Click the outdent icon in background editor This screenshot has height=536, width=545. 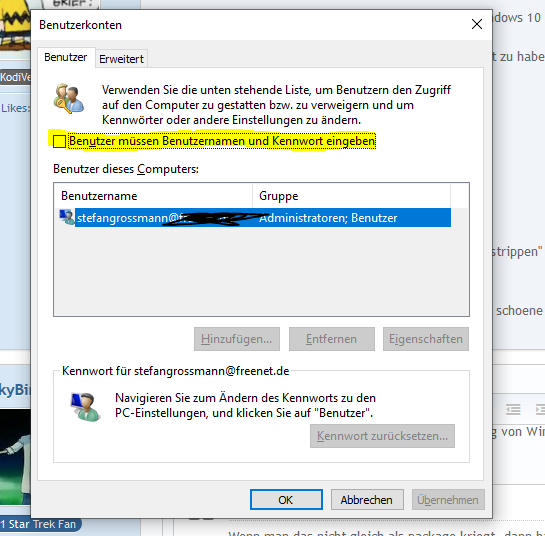(x=513, y=409)
